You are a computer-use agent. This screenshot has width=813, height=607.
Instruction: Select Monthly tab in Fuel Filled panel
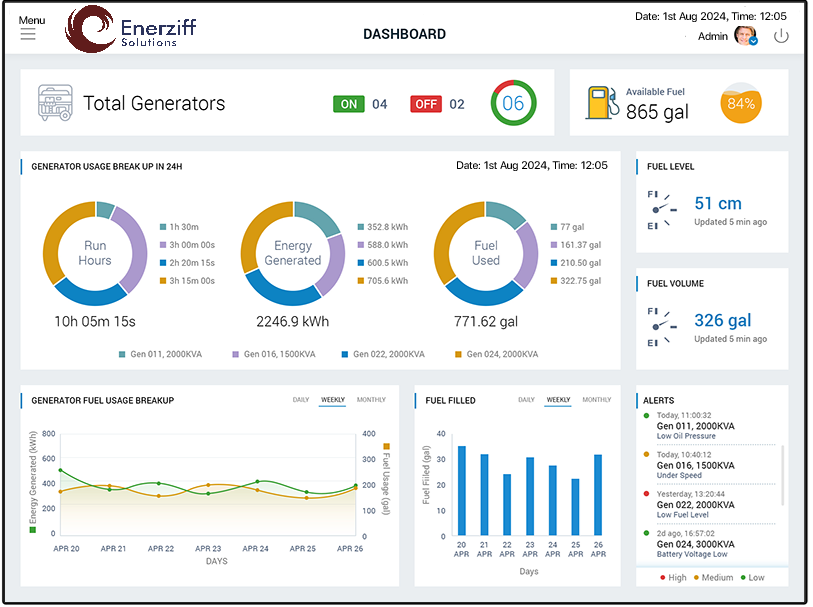tap(596, 400)
